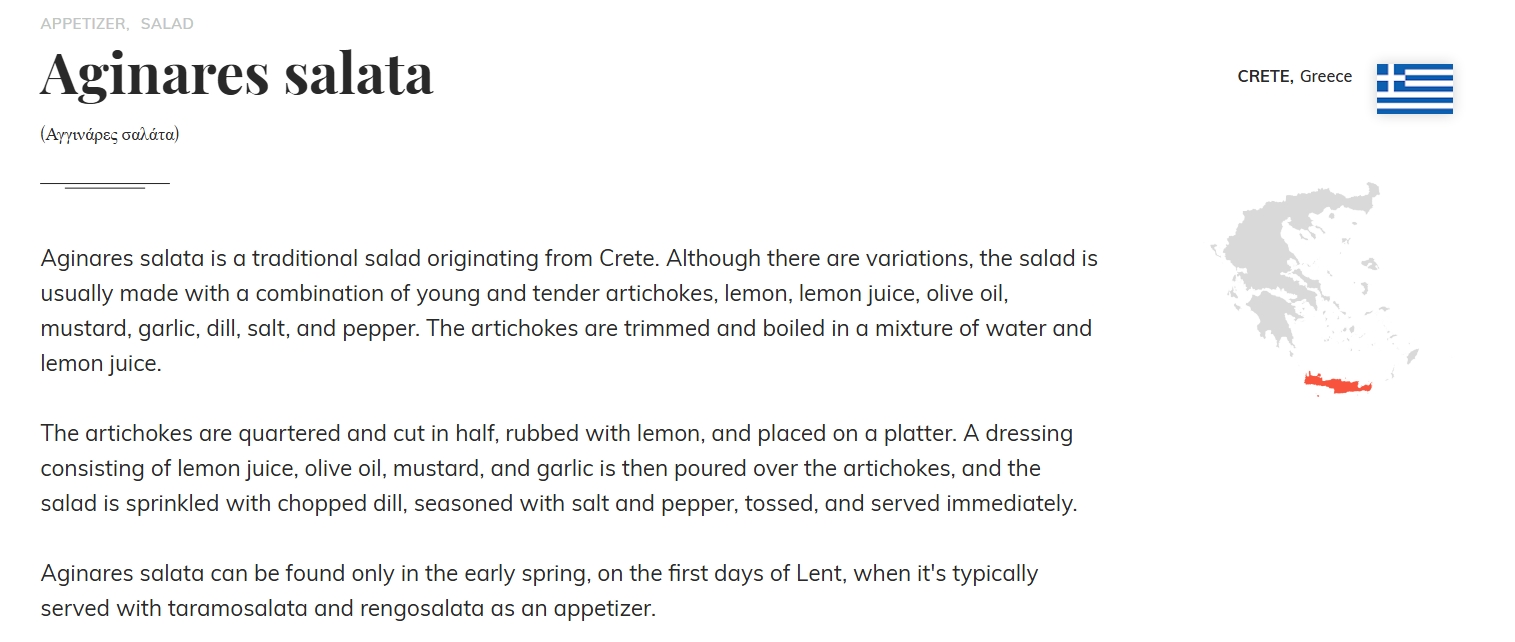
Task: Click the word taramosalata in the text
Action: 264,608
